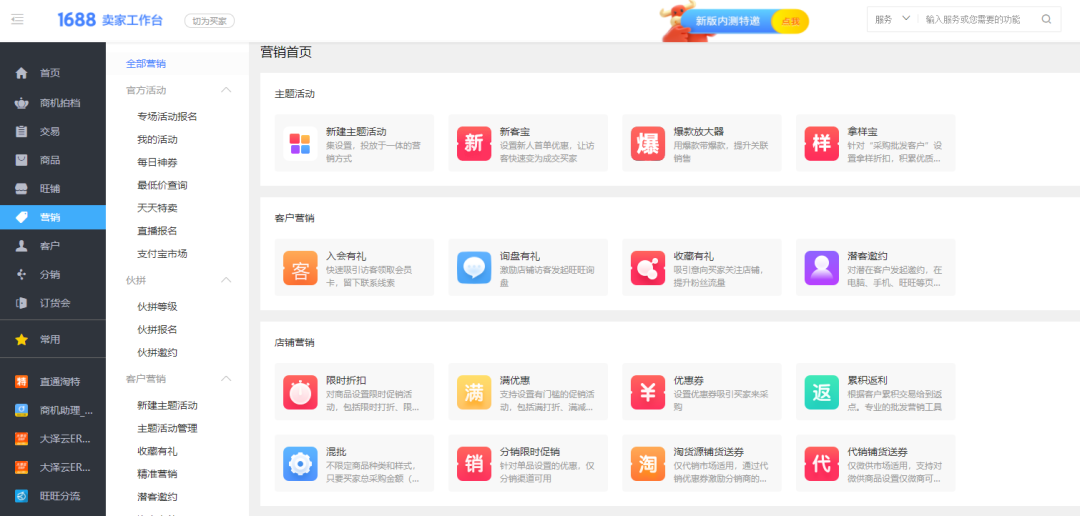Select the 常用 star icon
Viewport: 1080px width, 516px height.
pyautogui.click(x=21, y=340)
